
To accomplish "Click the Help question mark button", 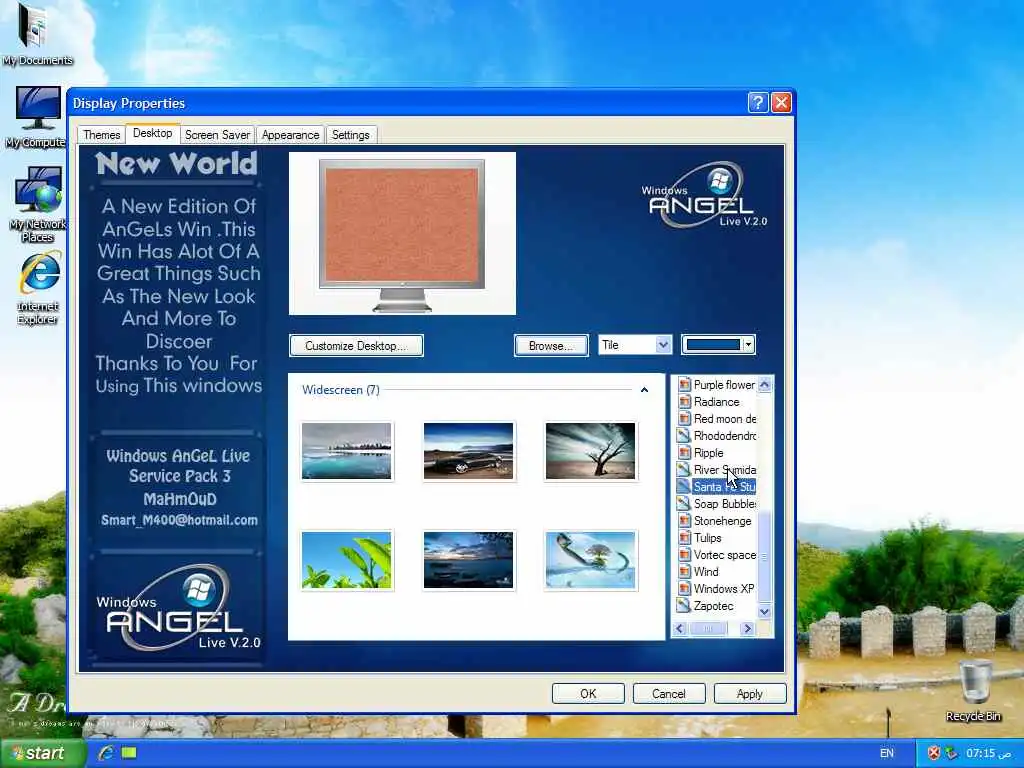I will [758, 103].
